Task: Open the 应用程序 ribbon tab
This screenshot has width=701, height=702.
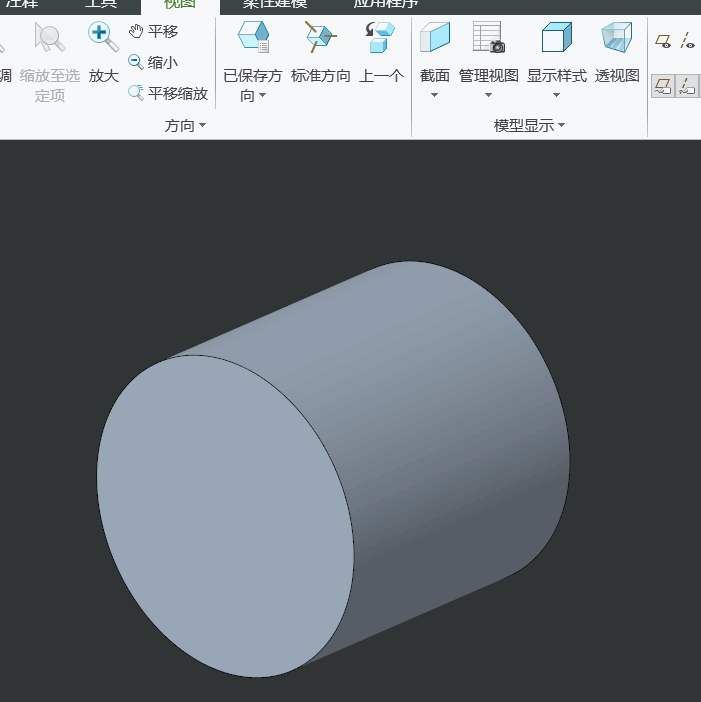Action: [386, 4]
